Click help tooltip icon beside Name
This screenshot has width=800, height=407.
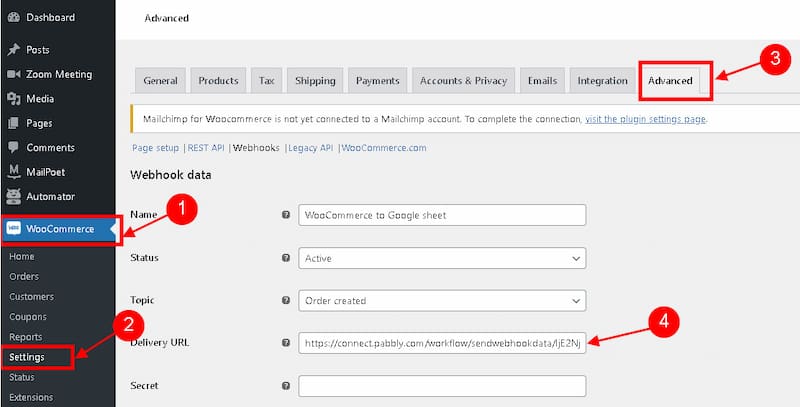tap(286, 215)
